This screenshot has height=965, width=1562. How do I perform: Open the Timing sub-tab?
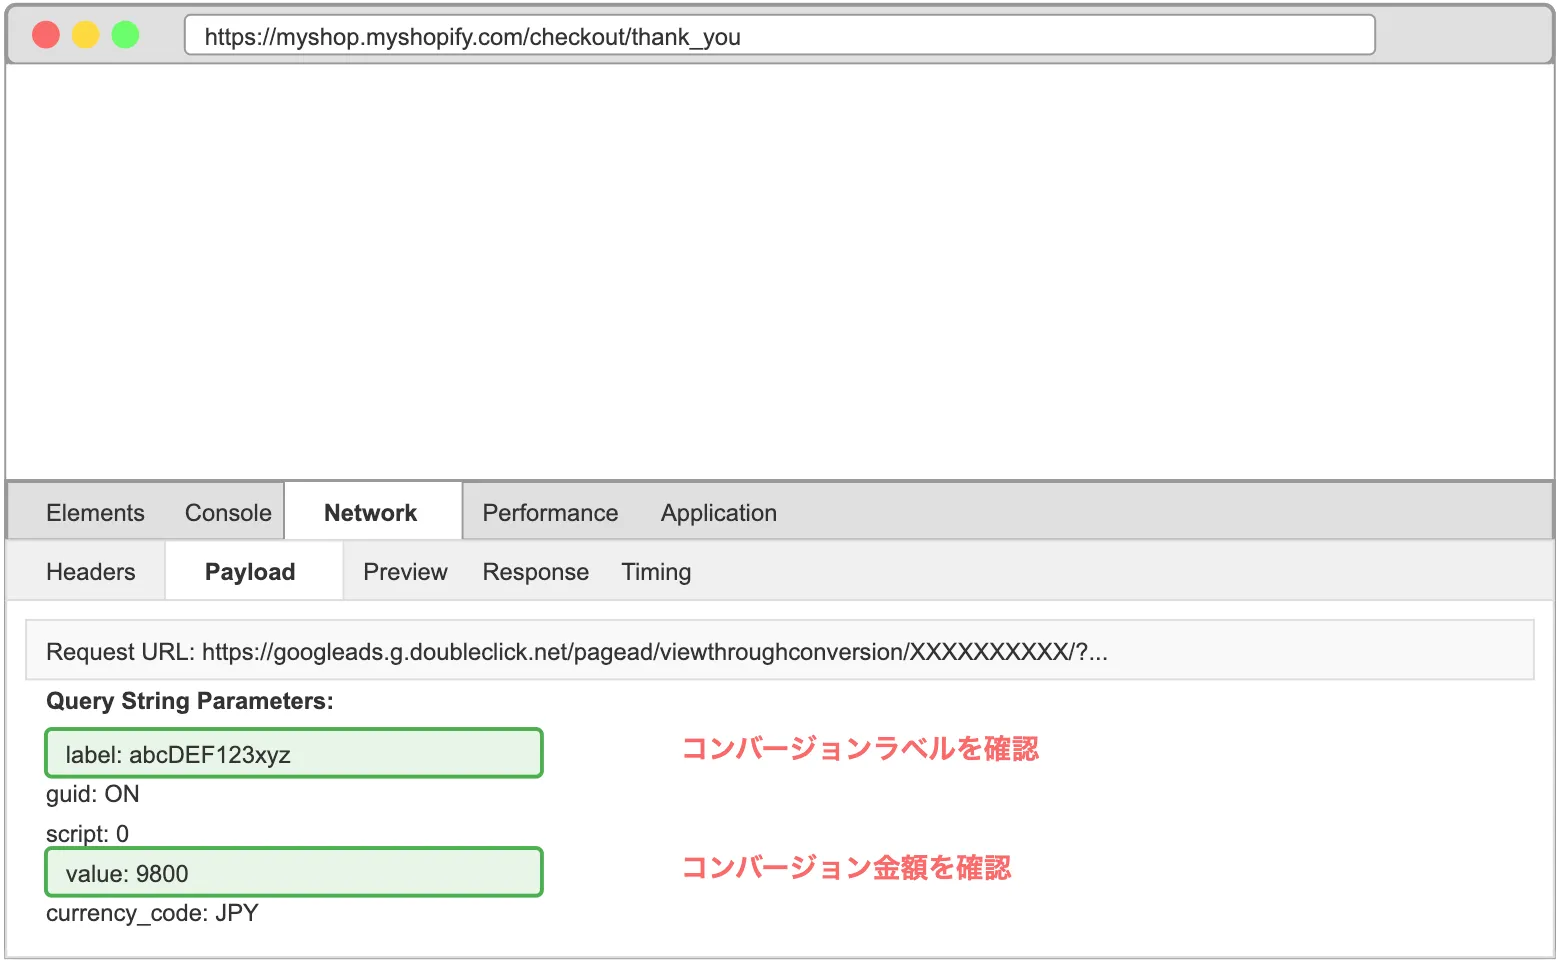[x=656, y=572]
